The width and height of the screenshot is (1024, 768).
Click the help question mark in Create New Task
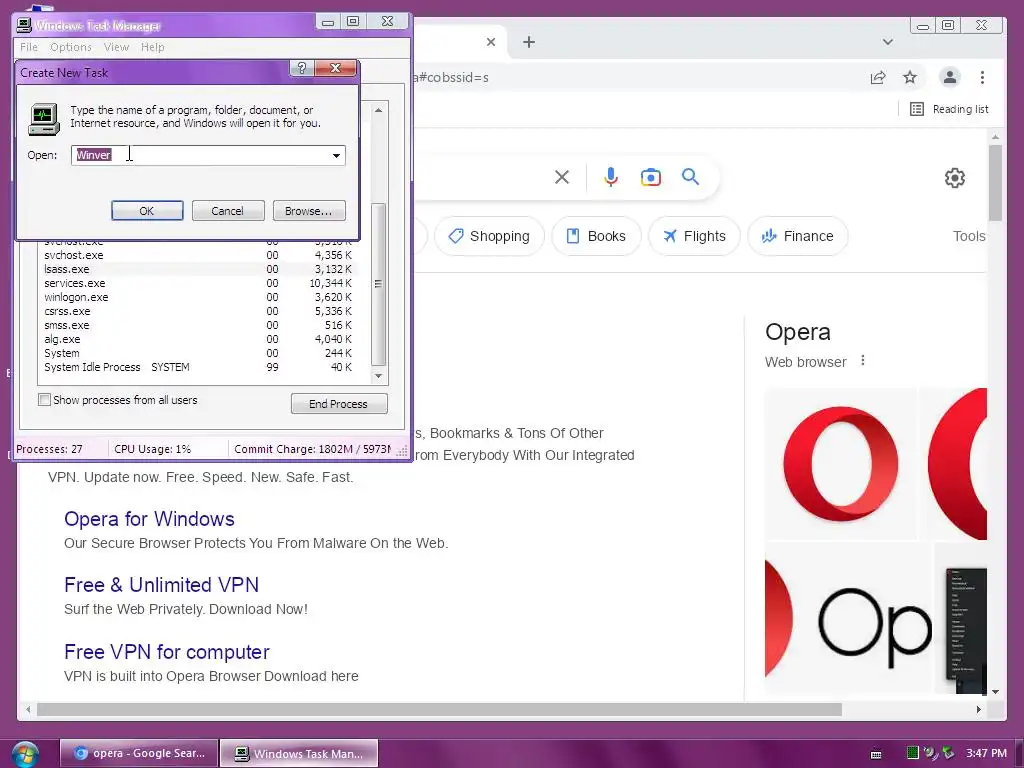point(302,68)
